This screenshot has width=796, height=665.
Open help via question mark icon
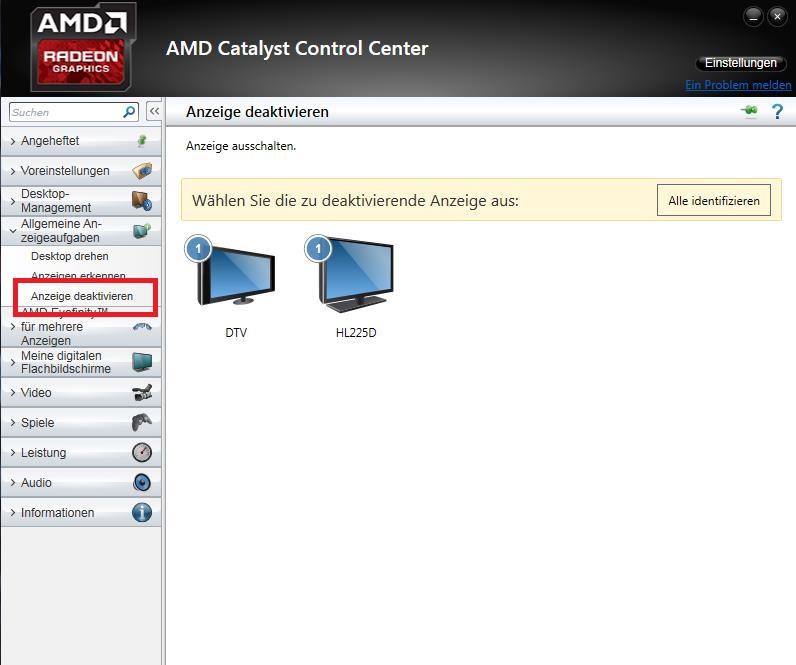[777, 111]
